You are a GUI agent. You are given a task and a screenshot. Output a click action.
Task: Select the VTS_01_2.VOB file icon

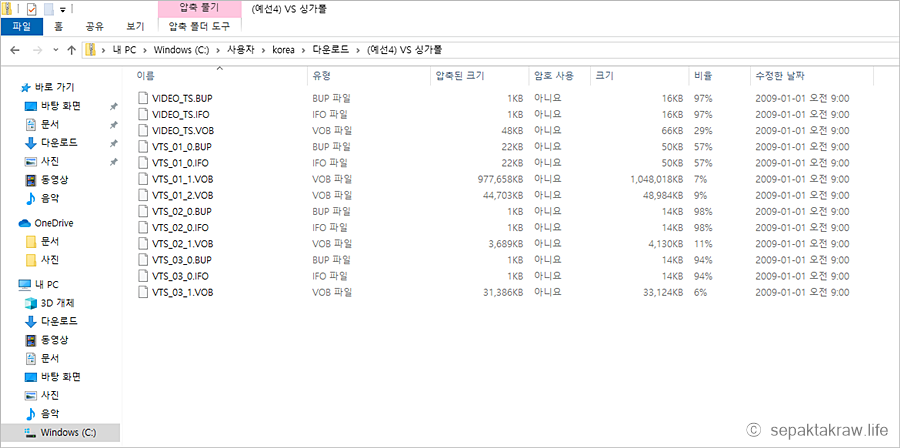click(143, 195)
